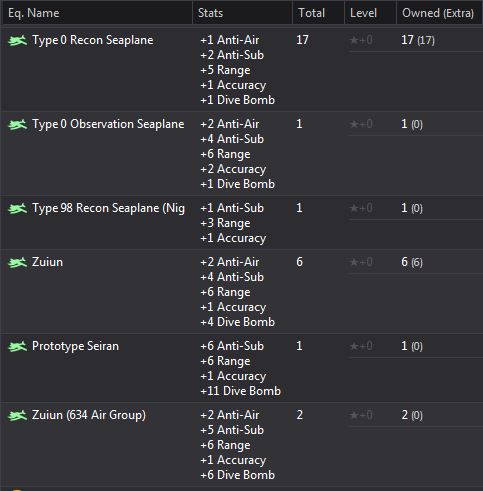Click the green seaplane icon beside Zuiun

17,263
